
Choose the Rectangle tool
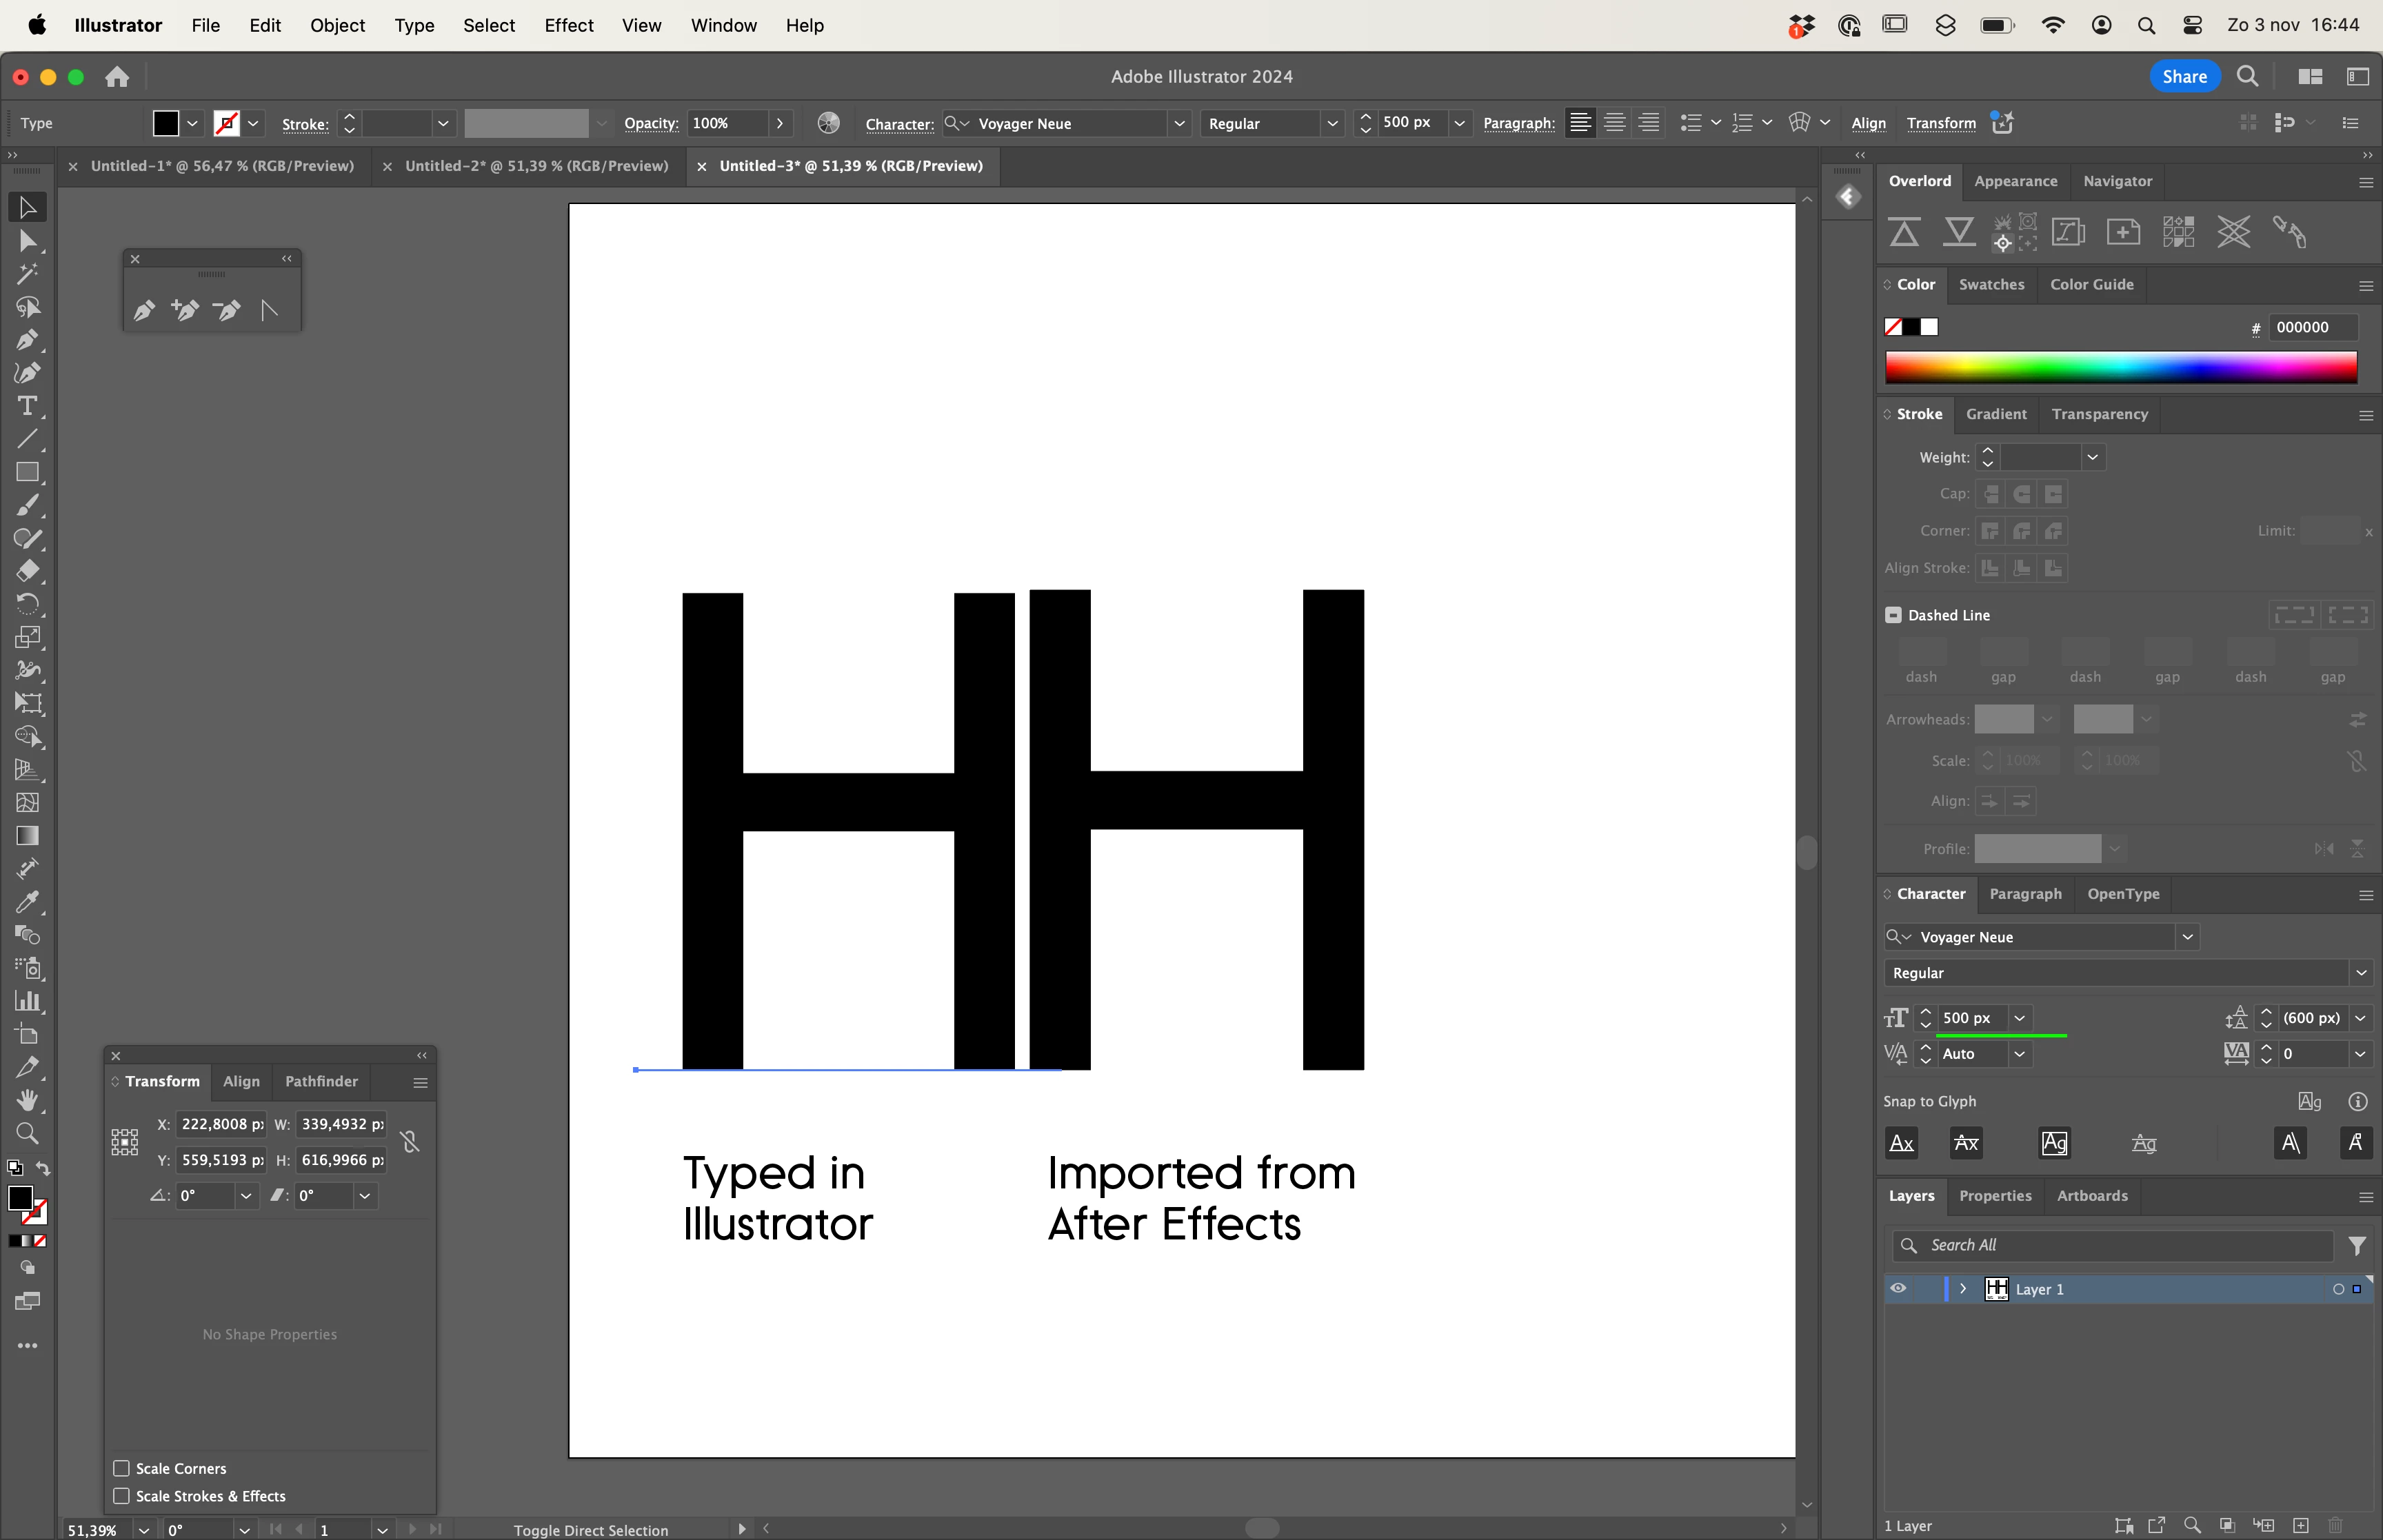point(27,472)
